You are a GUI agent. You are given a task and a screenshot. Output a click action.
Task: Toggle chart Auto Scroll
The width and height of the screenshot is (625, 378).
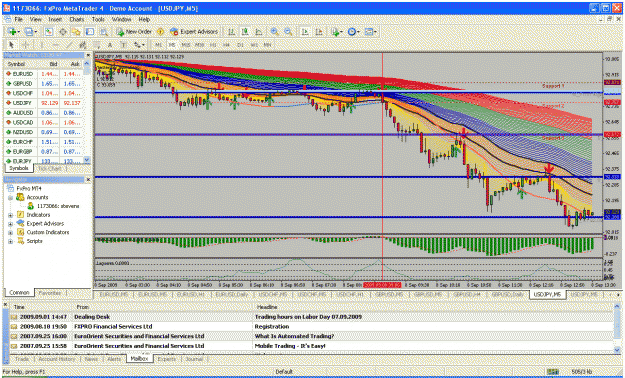[x=305, y=32]
